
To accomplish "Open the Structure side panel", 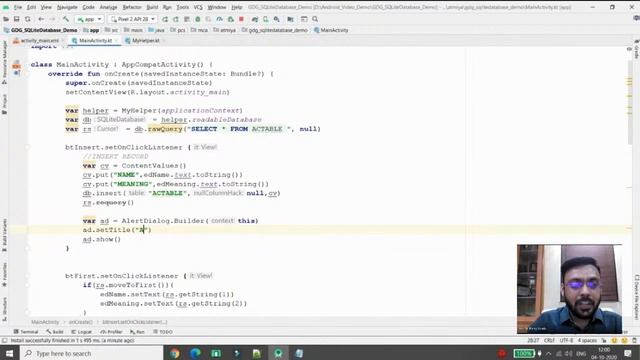I will [x=4, y=309].
